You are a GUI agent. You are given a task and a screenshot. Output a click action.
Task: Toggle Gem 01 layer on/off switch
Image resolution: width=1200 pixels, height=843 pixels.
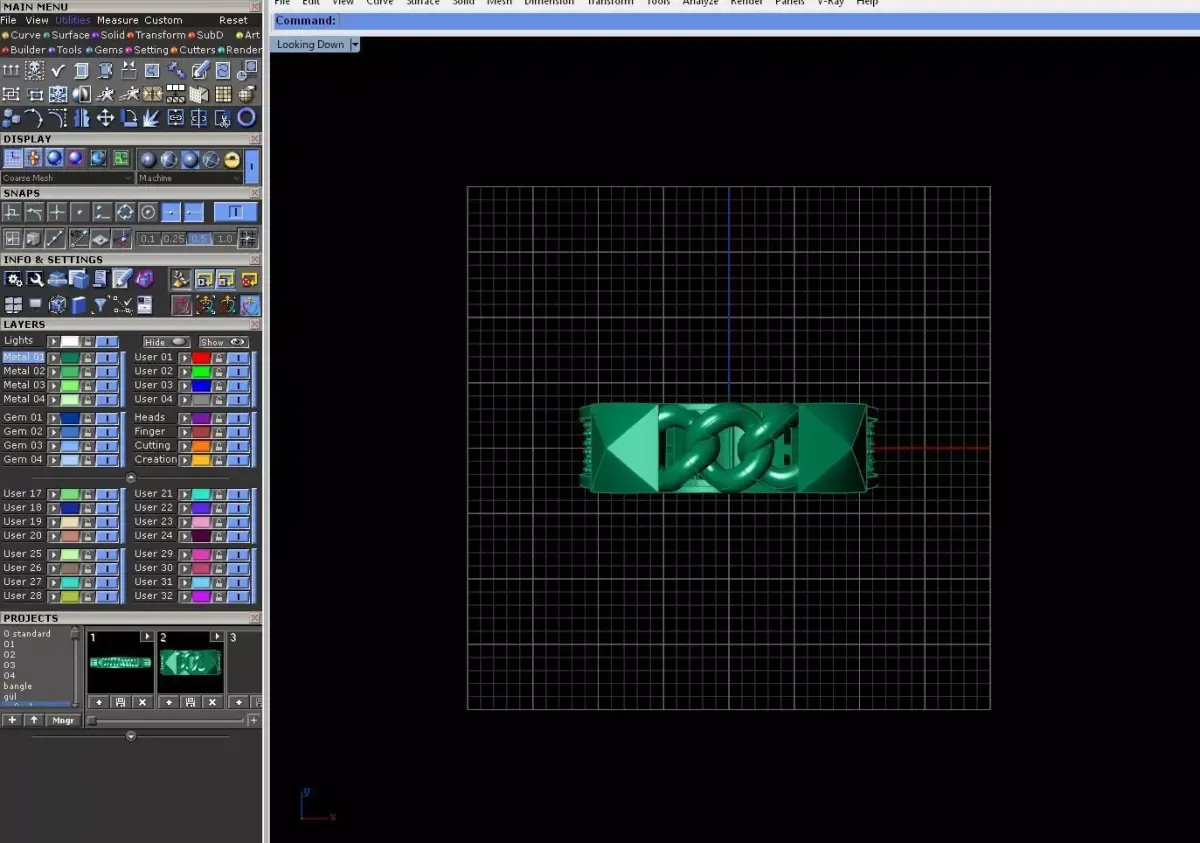tap(107, 418)
